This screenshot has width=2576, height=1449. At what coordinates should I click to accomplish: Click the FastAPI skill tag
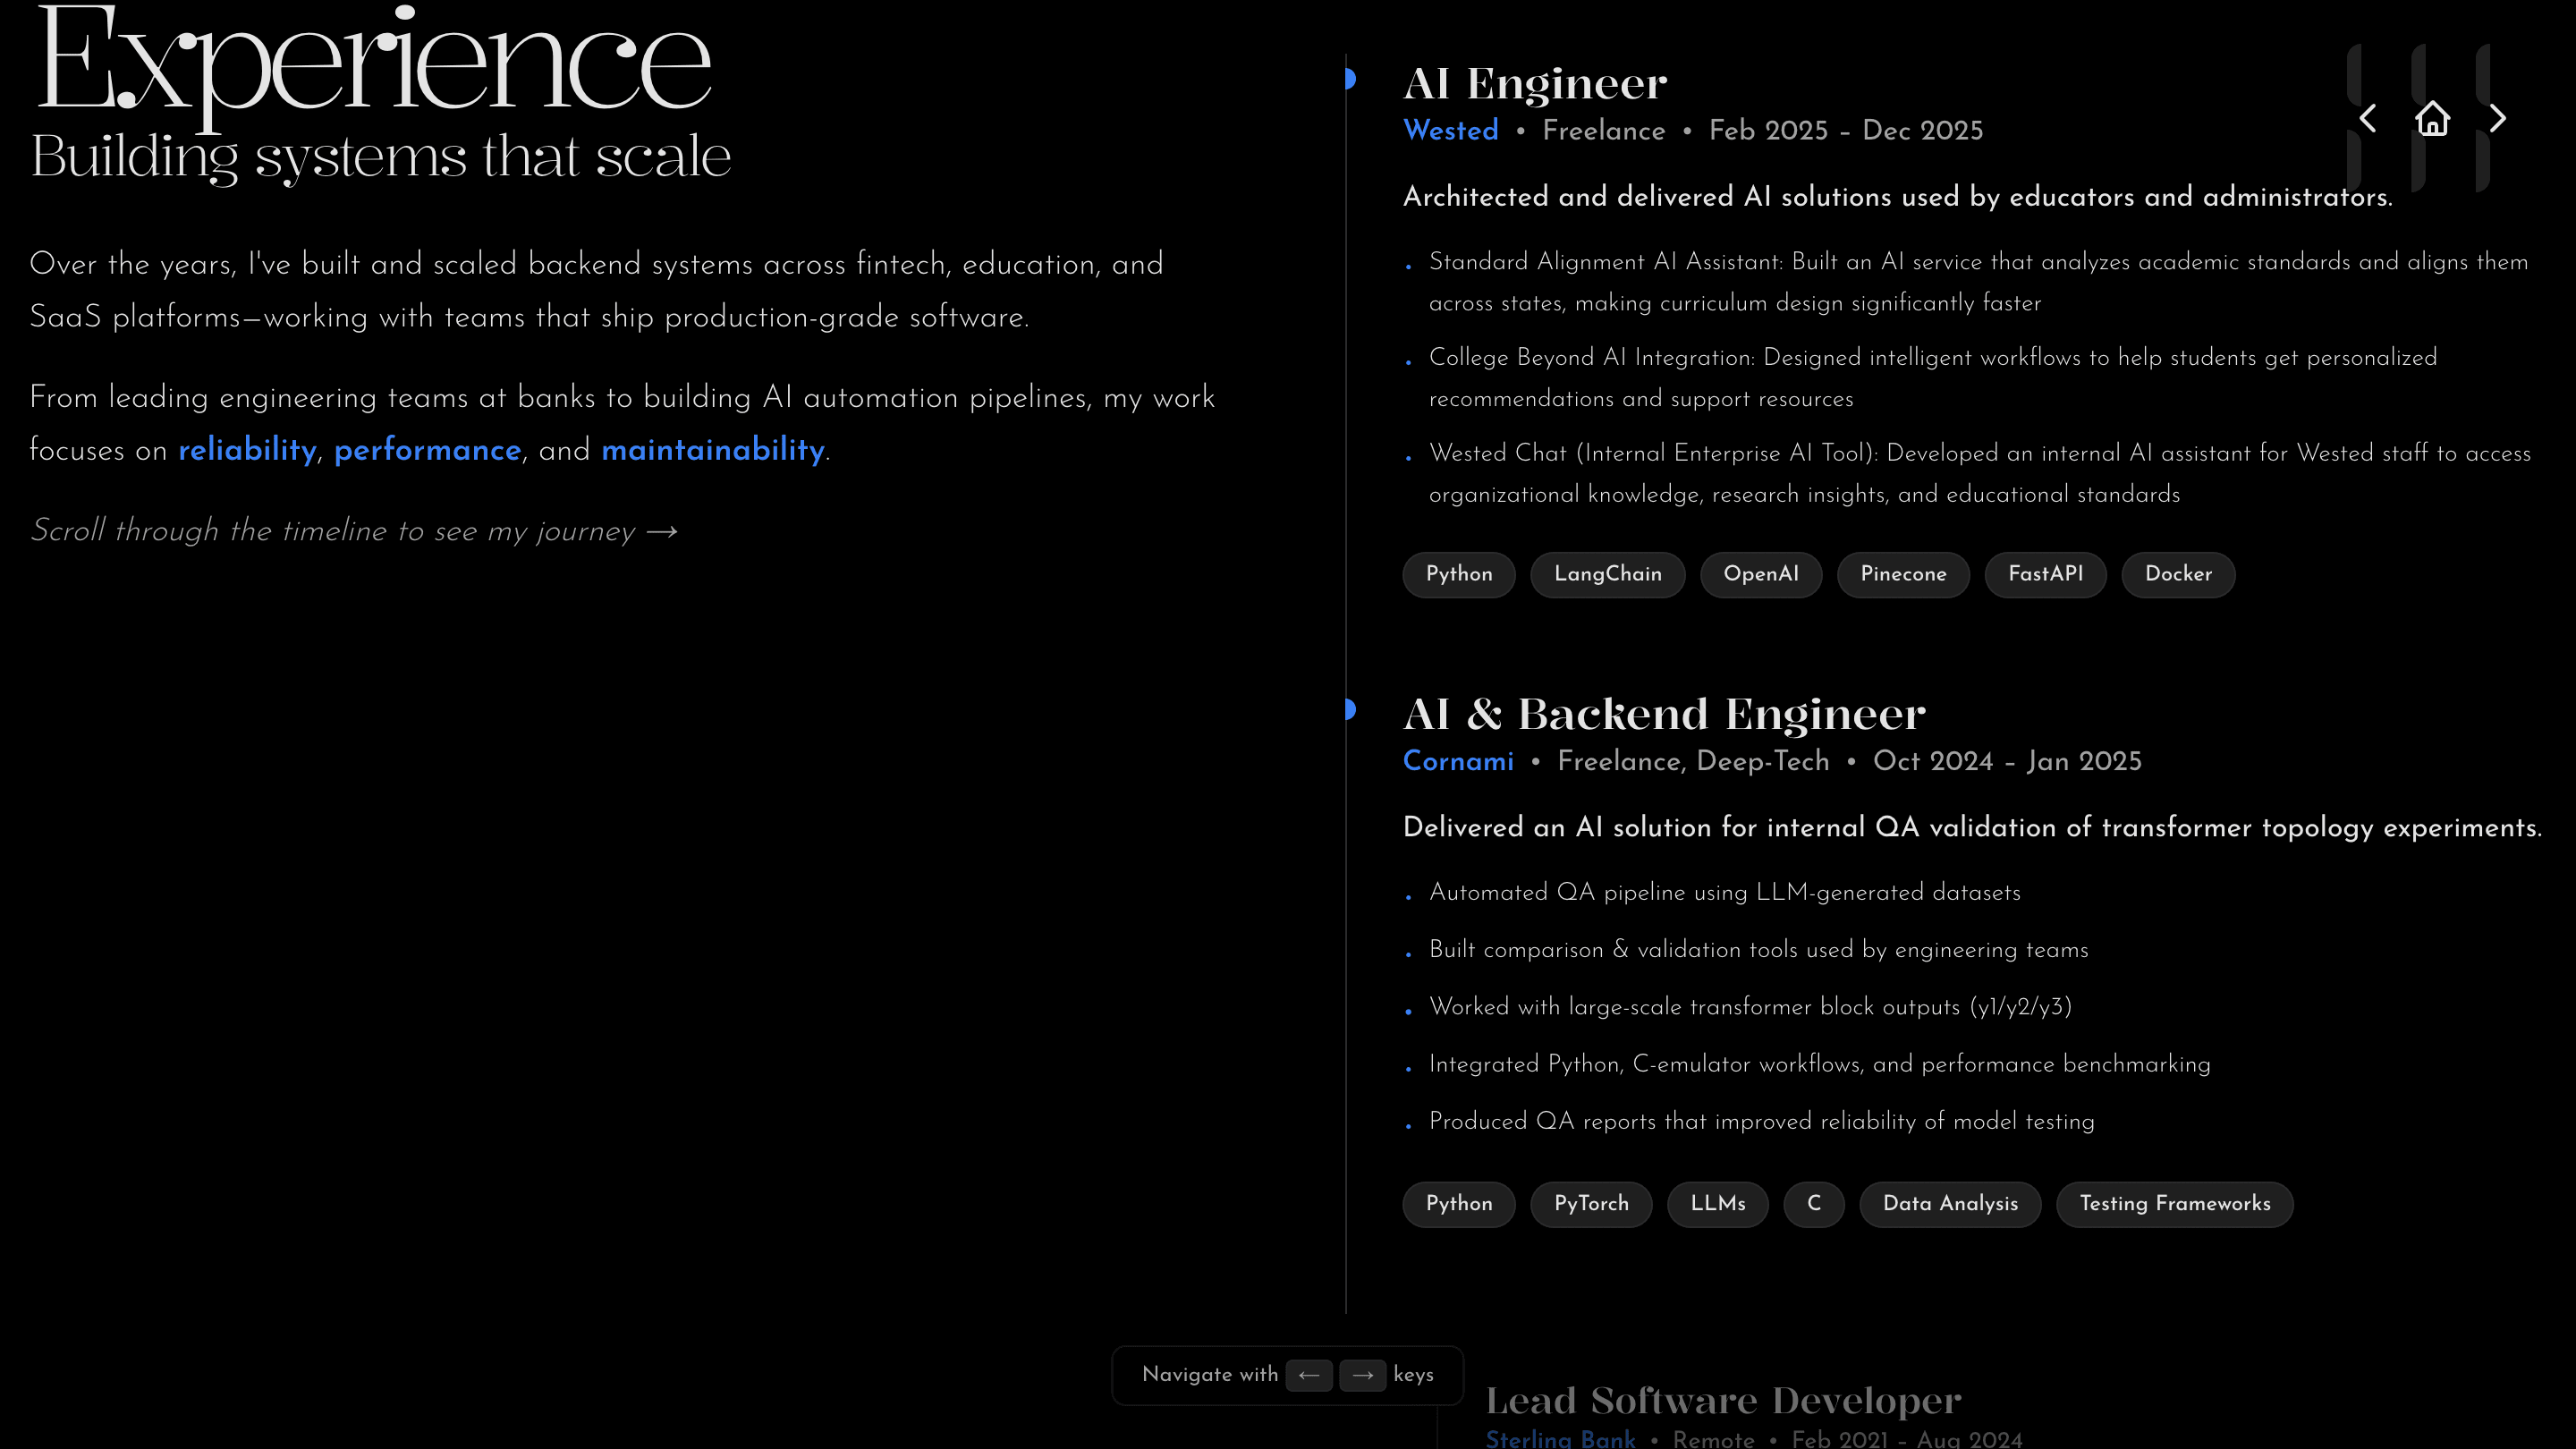(x=2046, y=574)
